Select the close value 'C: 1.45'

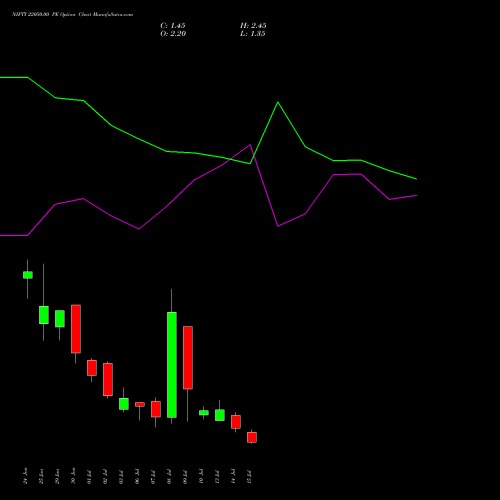point(173,26)
